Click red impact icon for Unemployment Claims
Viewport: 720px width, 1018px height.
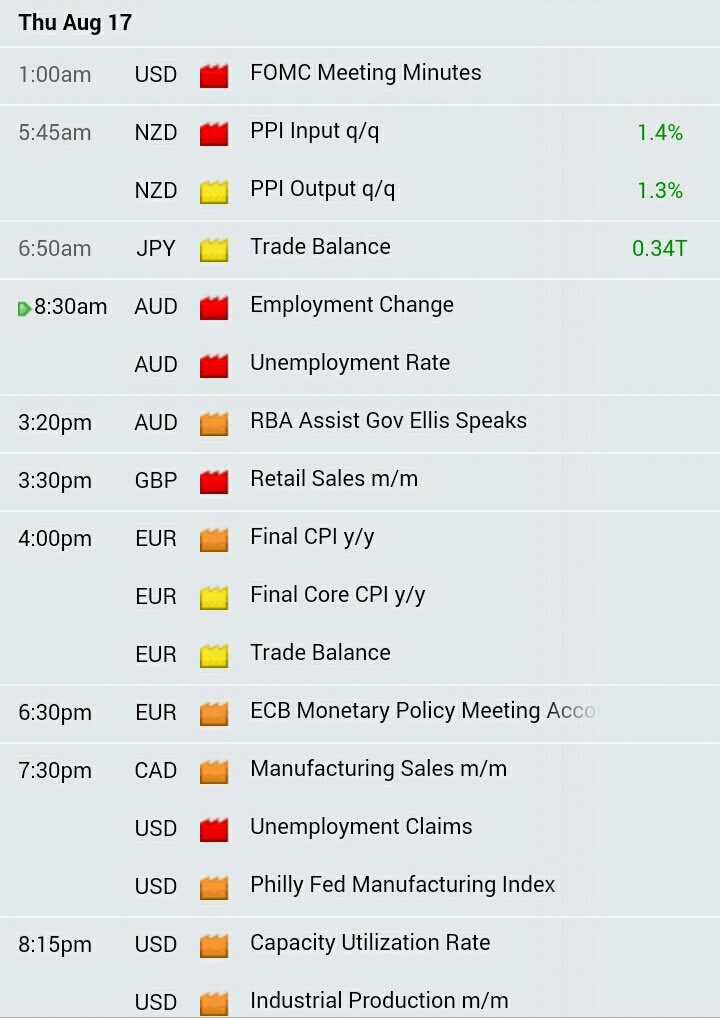(x=214, y=830)
